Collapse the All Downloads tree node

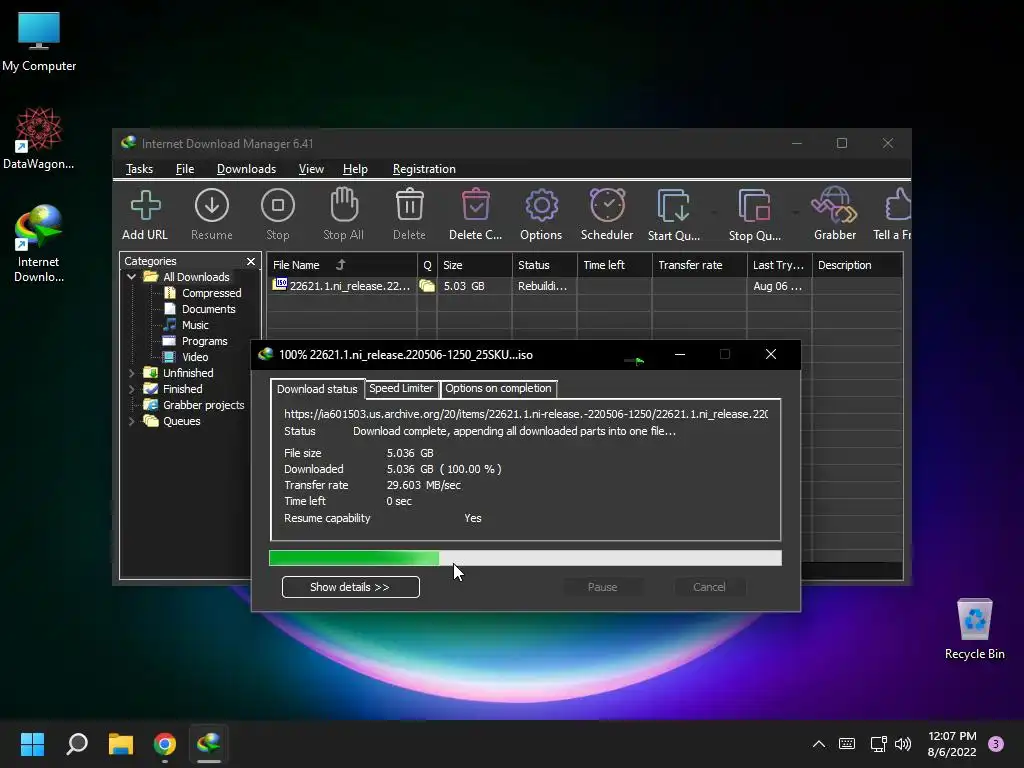click(x=132, y=277)
